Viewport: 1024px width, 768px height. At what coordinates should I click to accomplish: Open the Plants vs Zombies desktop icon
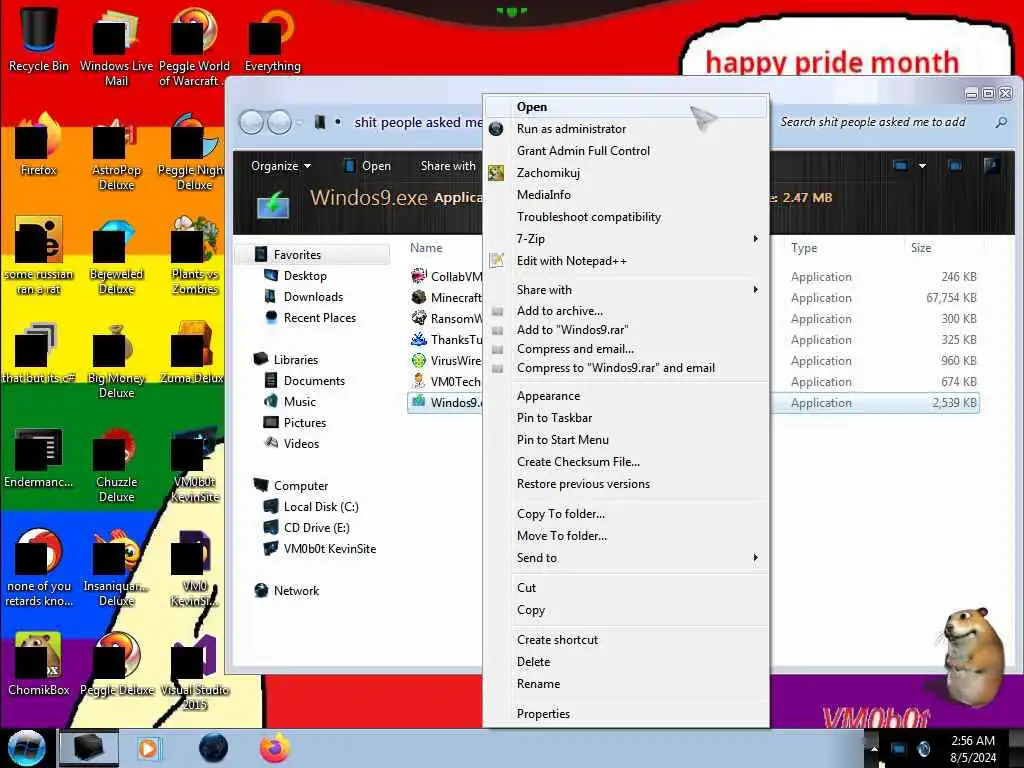click(x=195, y=256)
